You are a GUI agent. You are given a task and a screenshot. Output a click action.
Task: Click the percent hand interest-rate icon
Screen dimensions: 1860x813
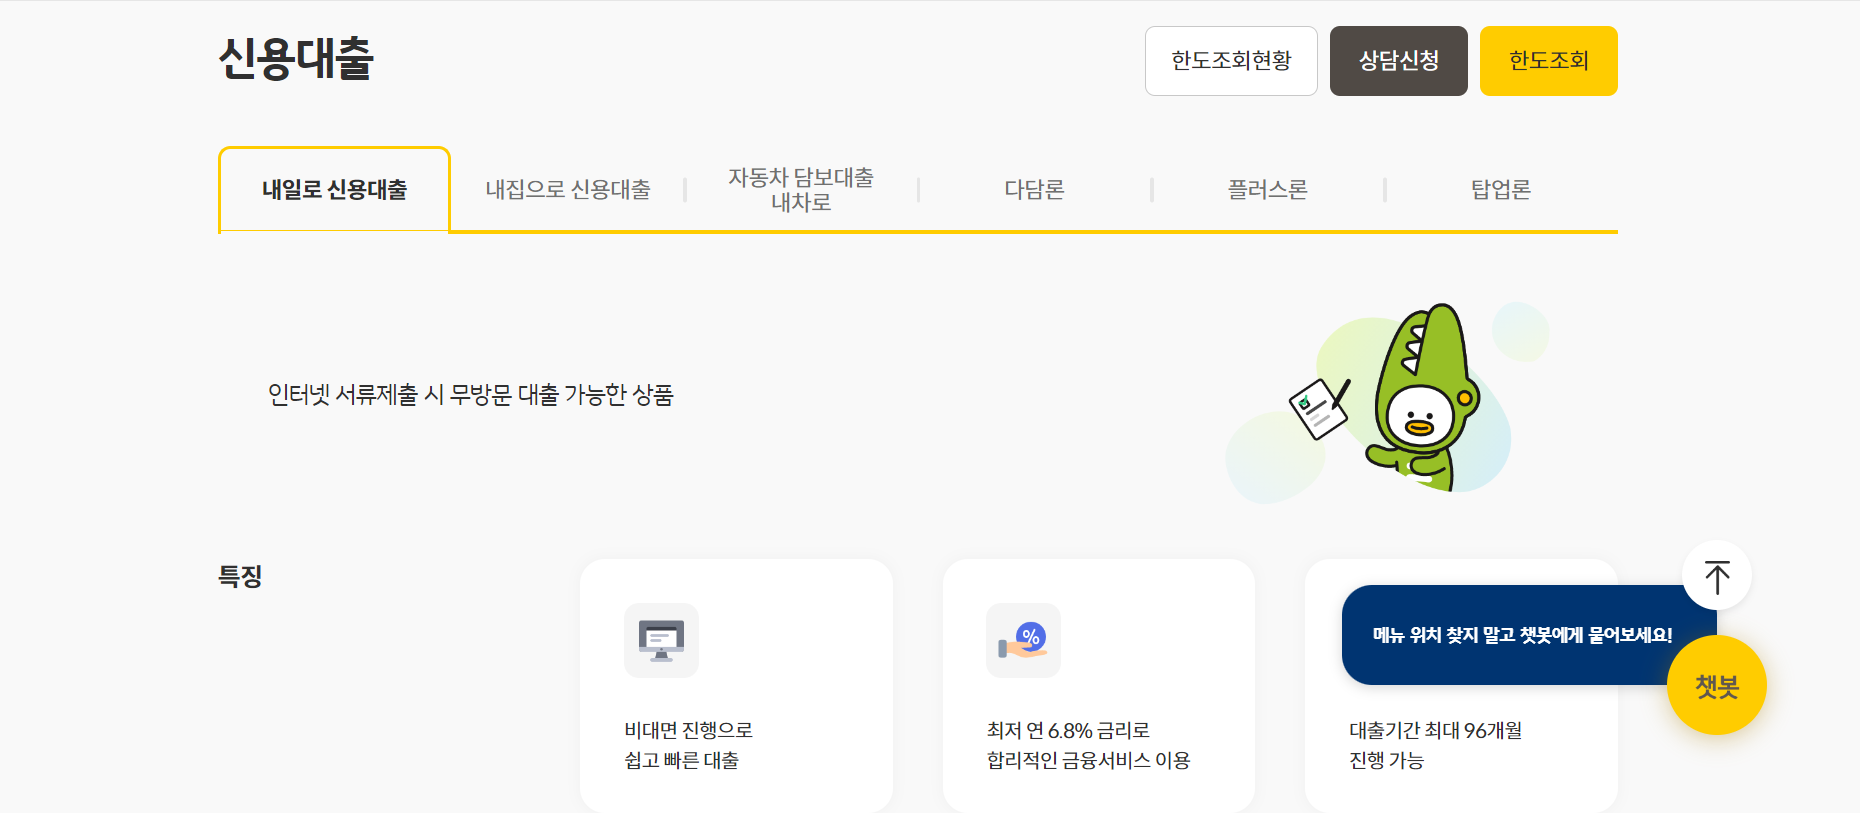tap(1023, 640)
